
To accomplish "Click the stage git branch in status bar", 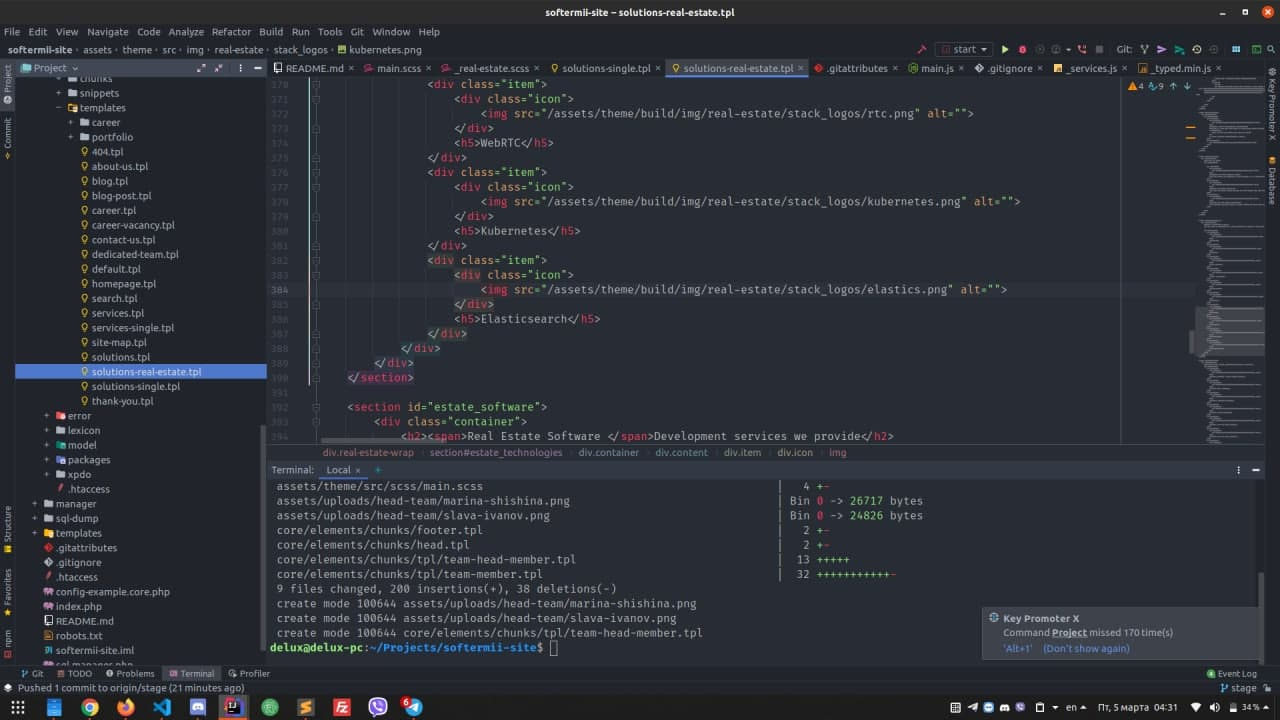I will coord(1237,688).
